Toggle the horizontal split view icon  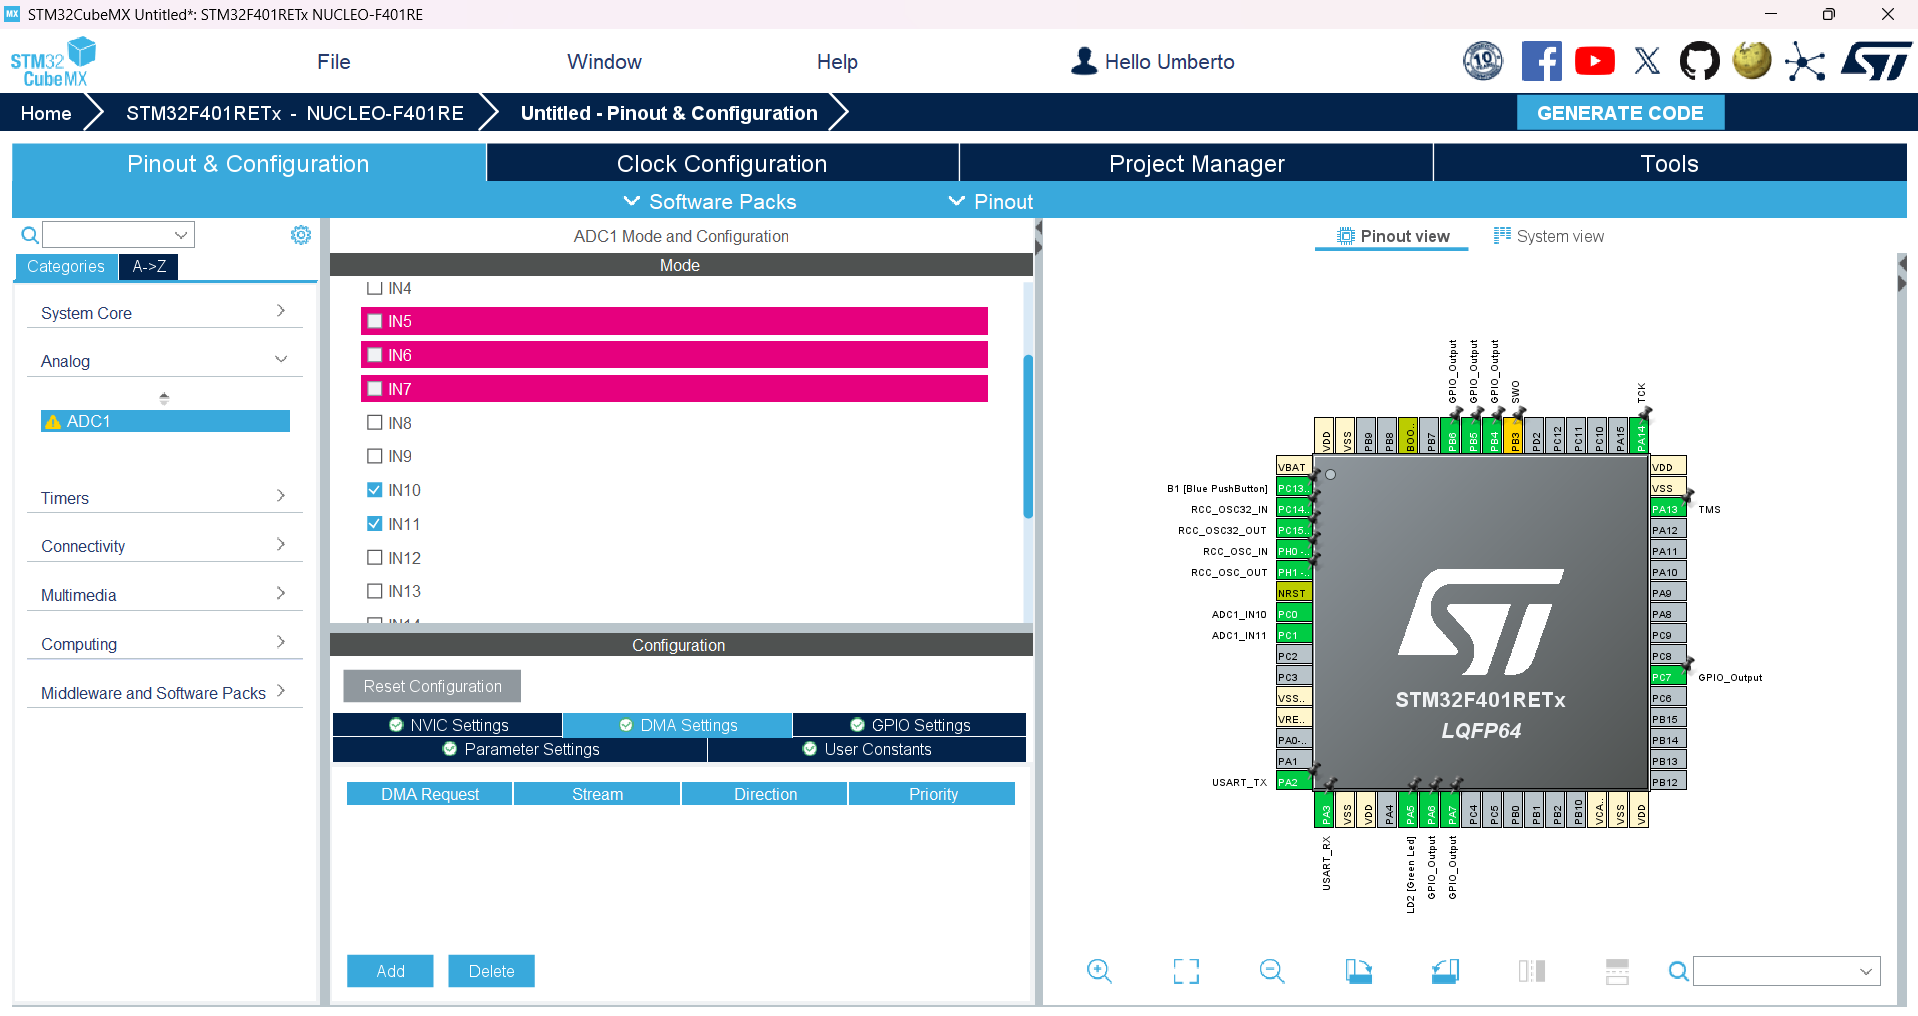[1617, 971]
